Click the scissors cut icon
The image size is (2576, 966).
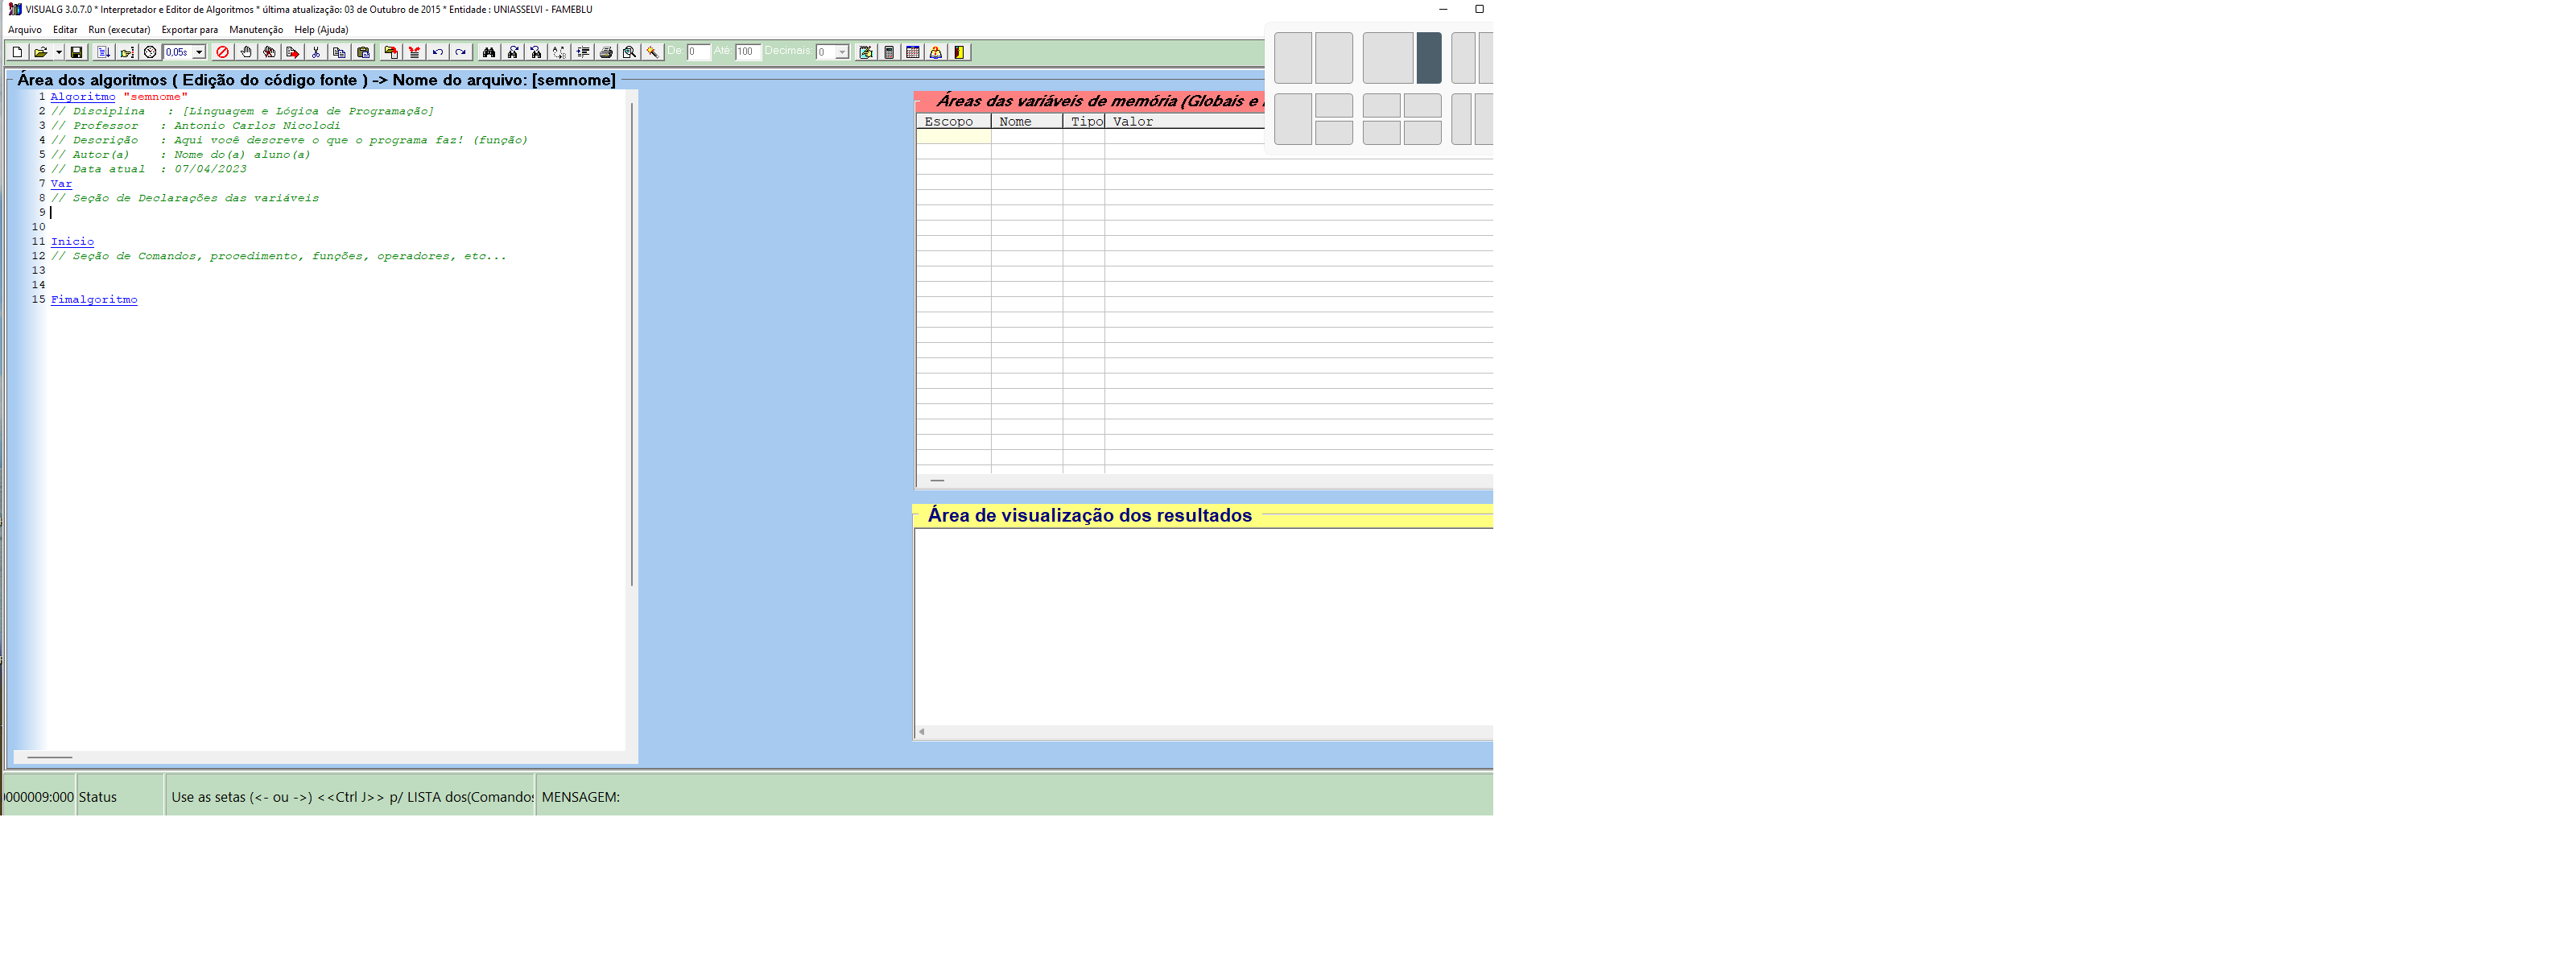coord(316,52)
